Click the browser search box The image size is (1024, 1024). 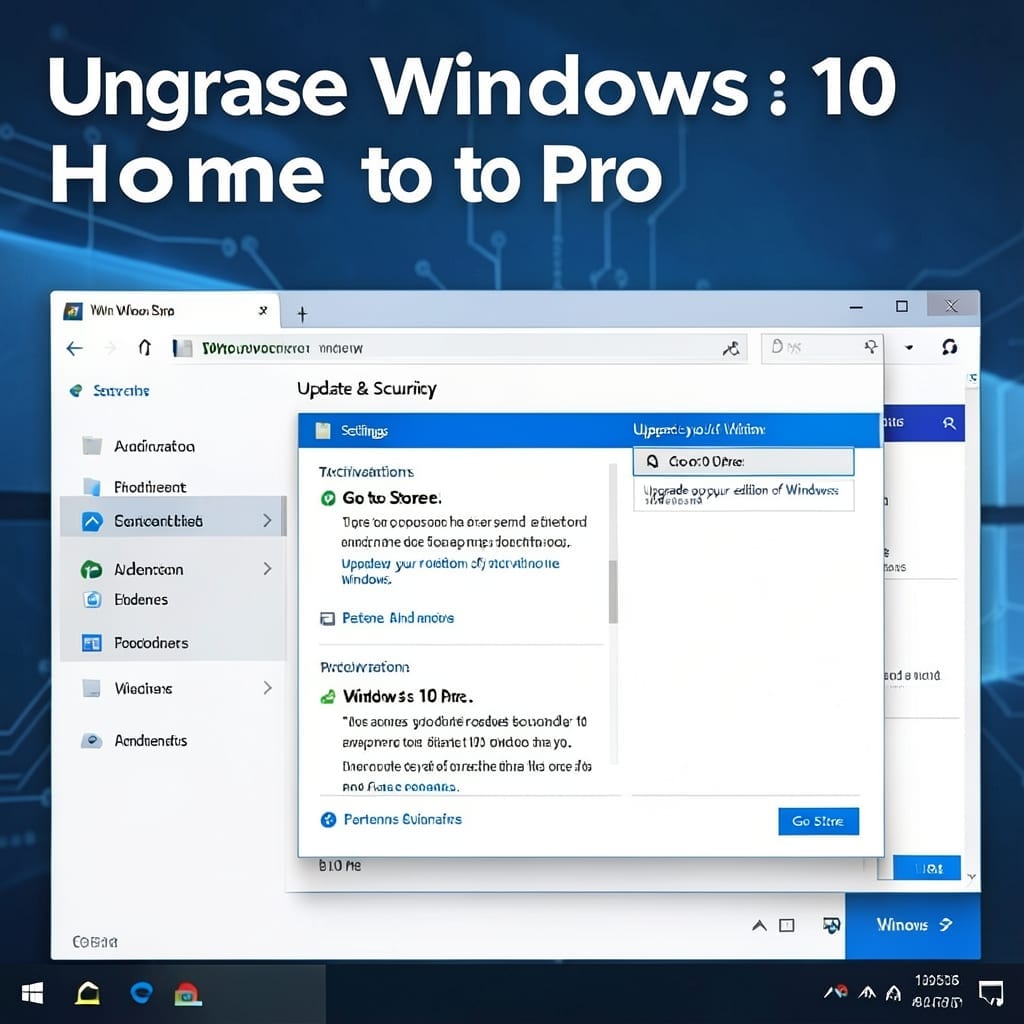point(822,347)
